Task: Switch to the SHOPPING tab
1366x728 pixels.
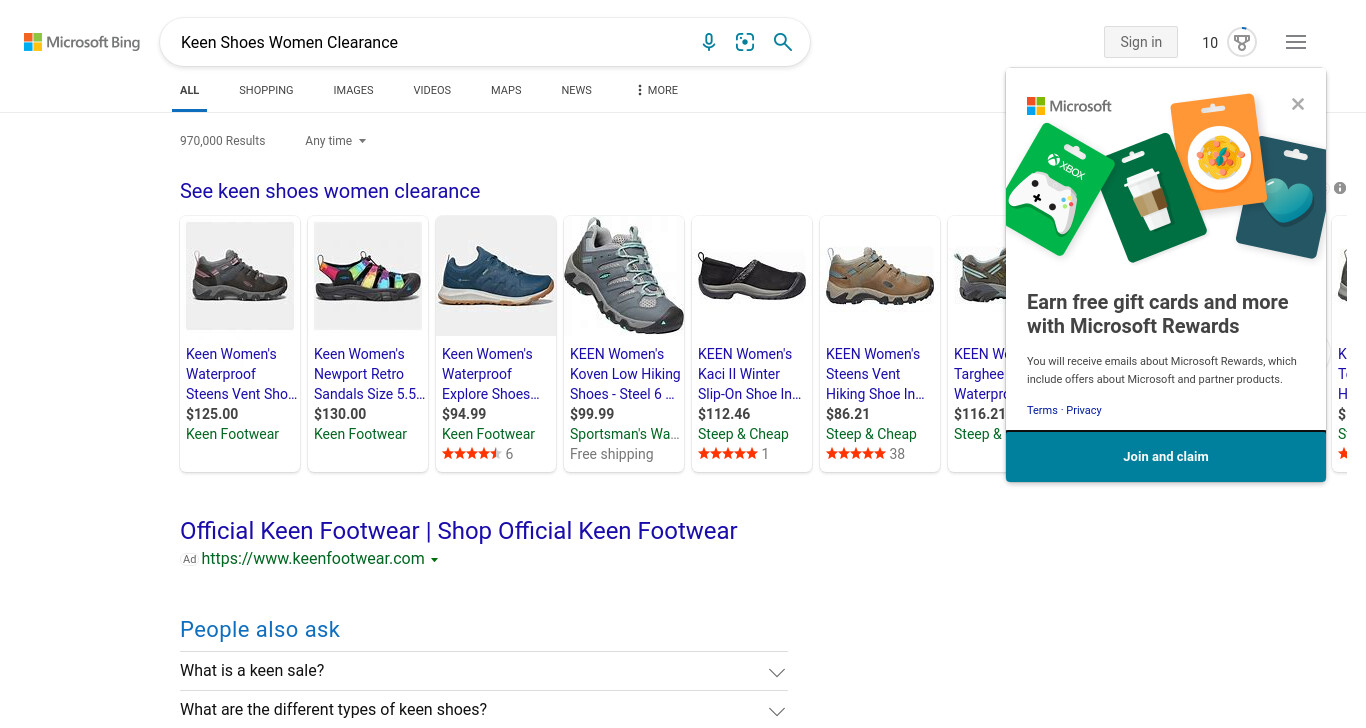Action: click(266, 90)
